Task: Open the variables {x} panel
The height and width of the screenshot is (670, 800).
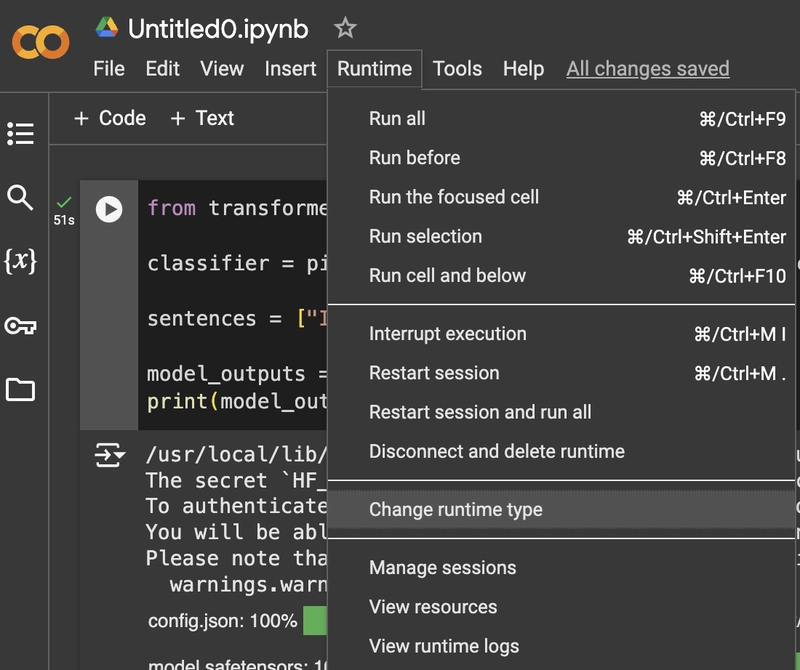Action: point(20,261)
